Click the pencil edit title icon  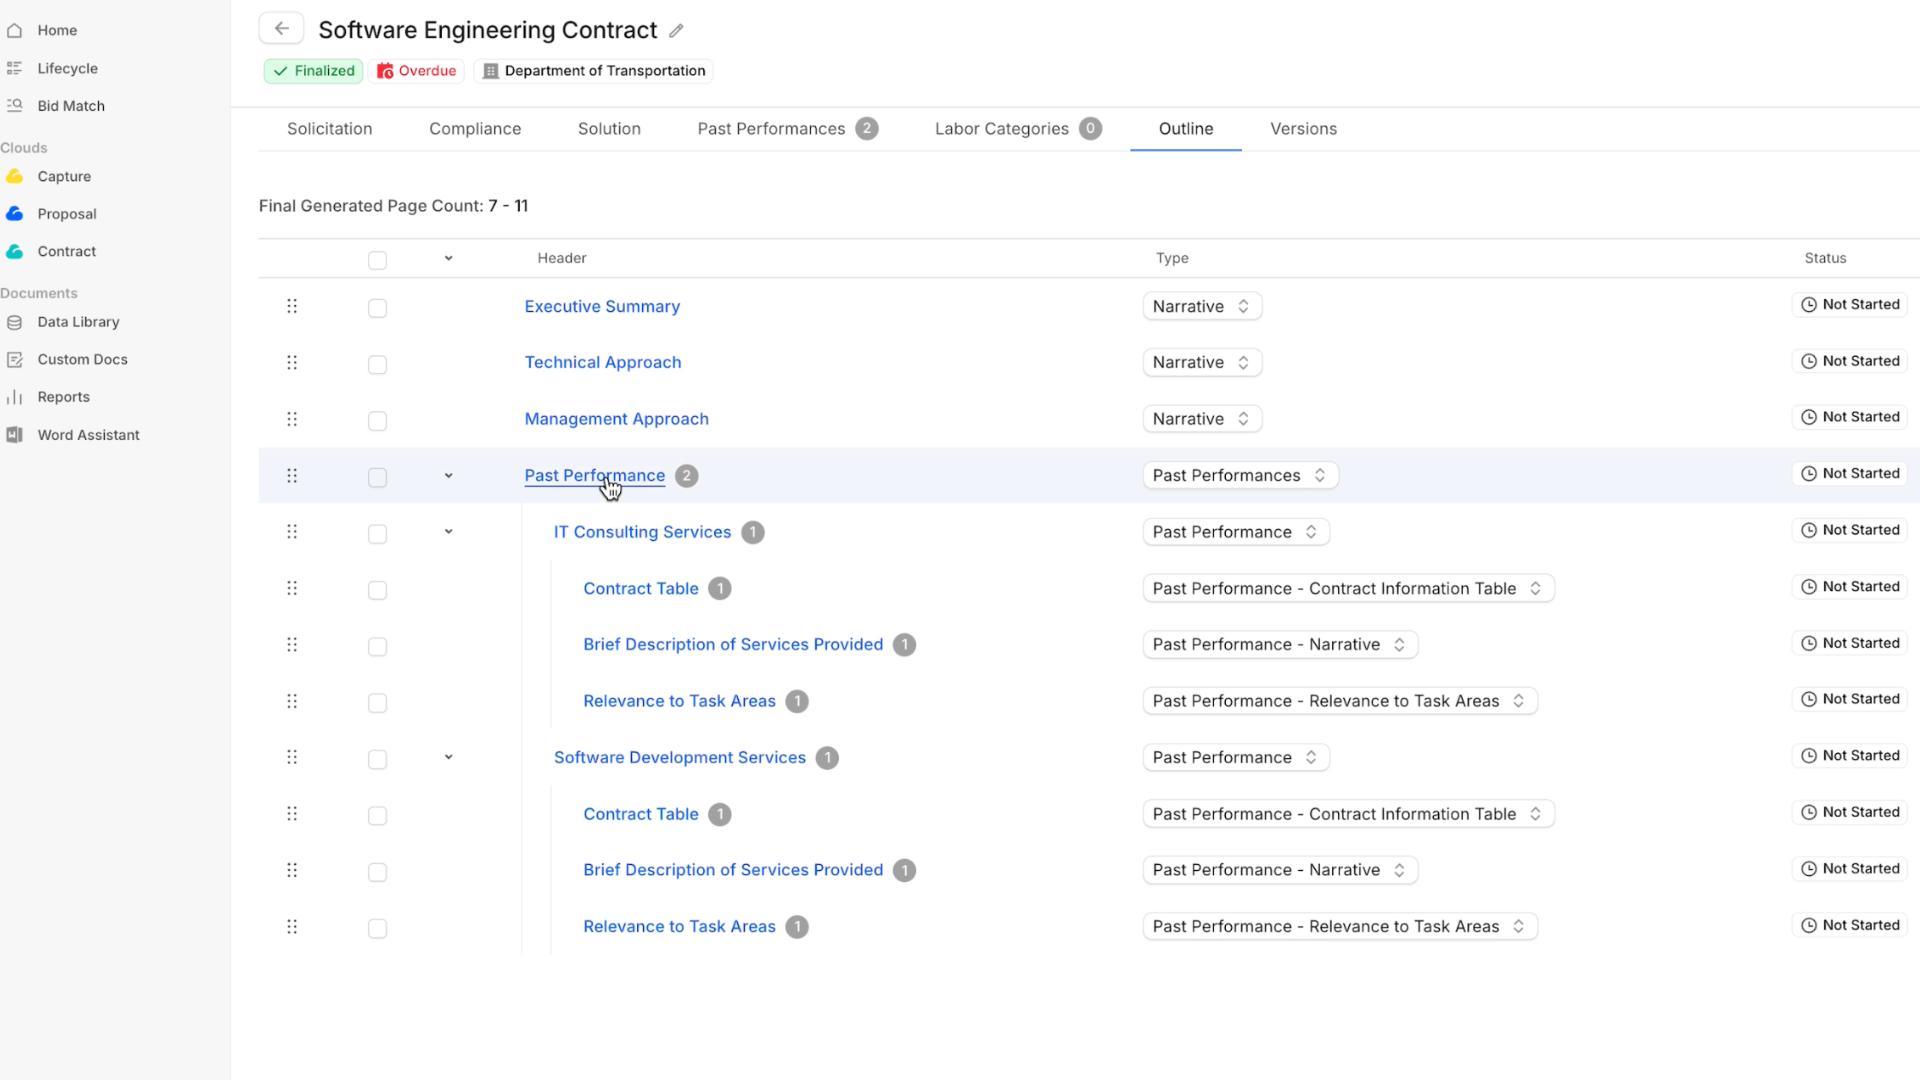point(676,31)
